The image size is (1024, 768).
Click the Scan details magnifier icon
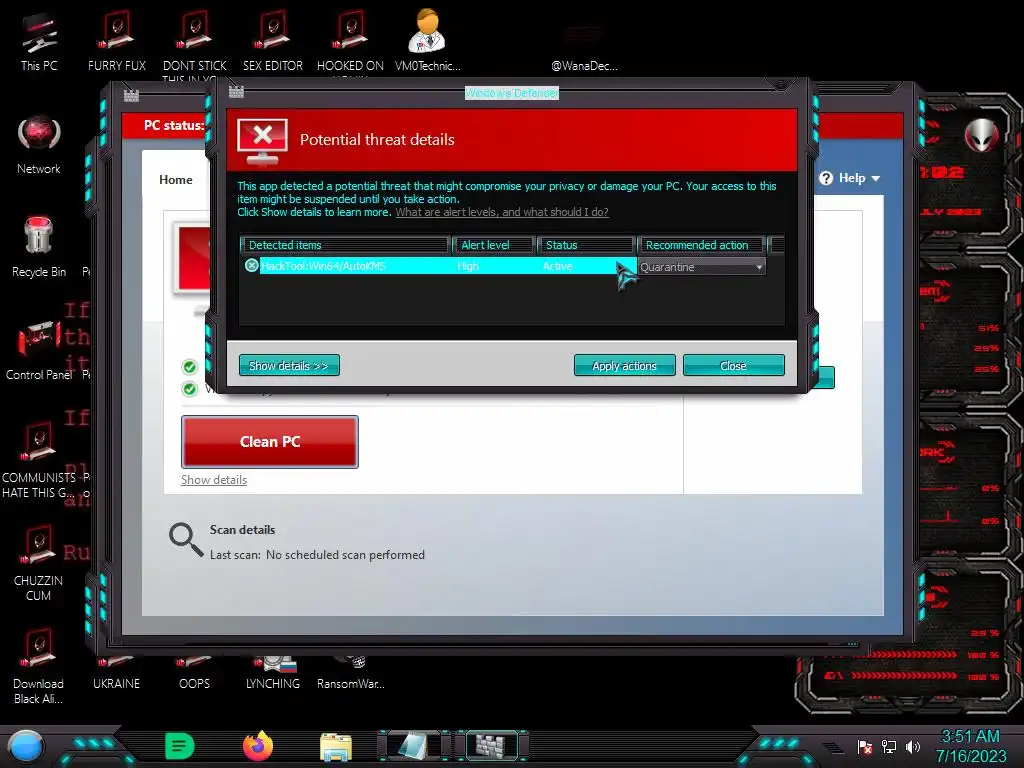point(186,539)
